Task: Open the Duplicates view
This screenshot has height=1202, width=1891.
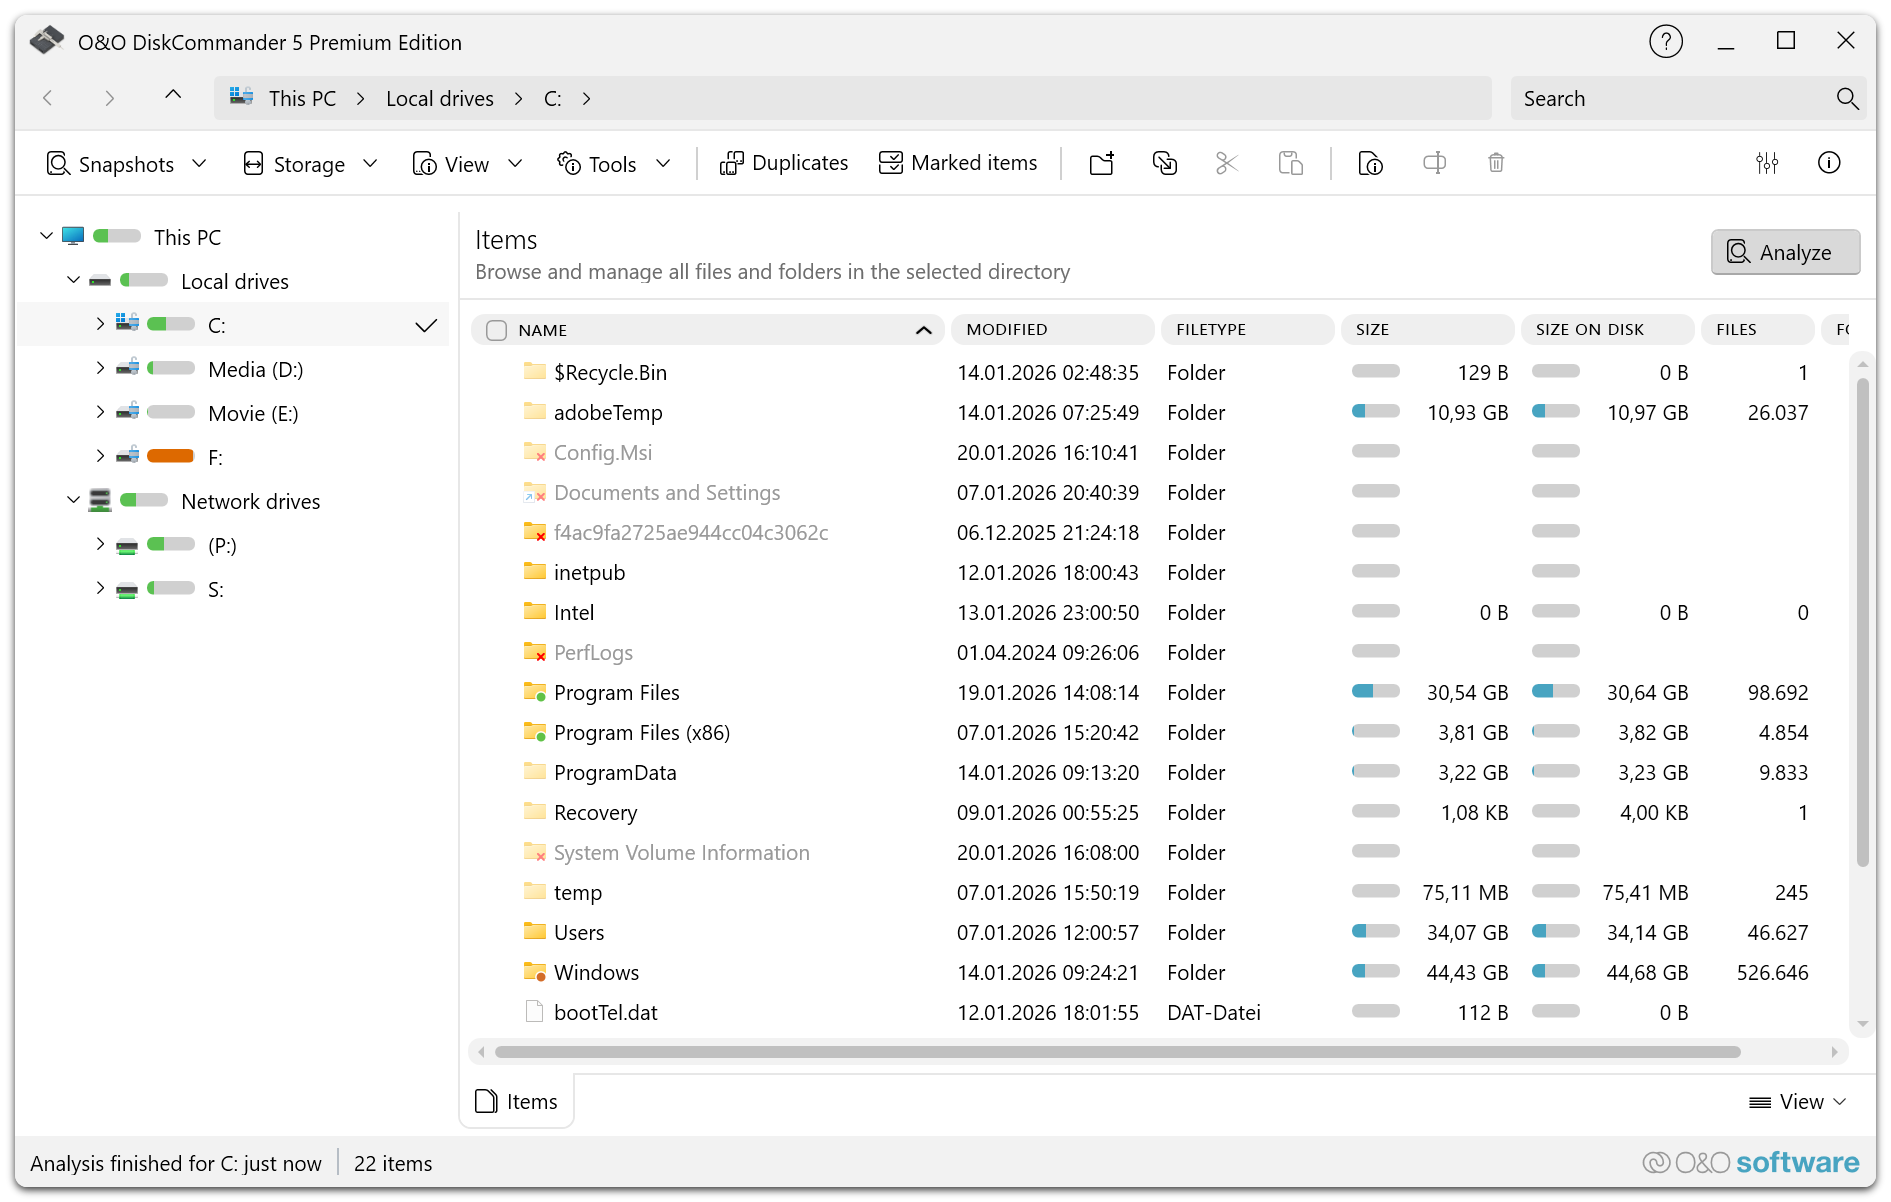Action: pos(784,163)
